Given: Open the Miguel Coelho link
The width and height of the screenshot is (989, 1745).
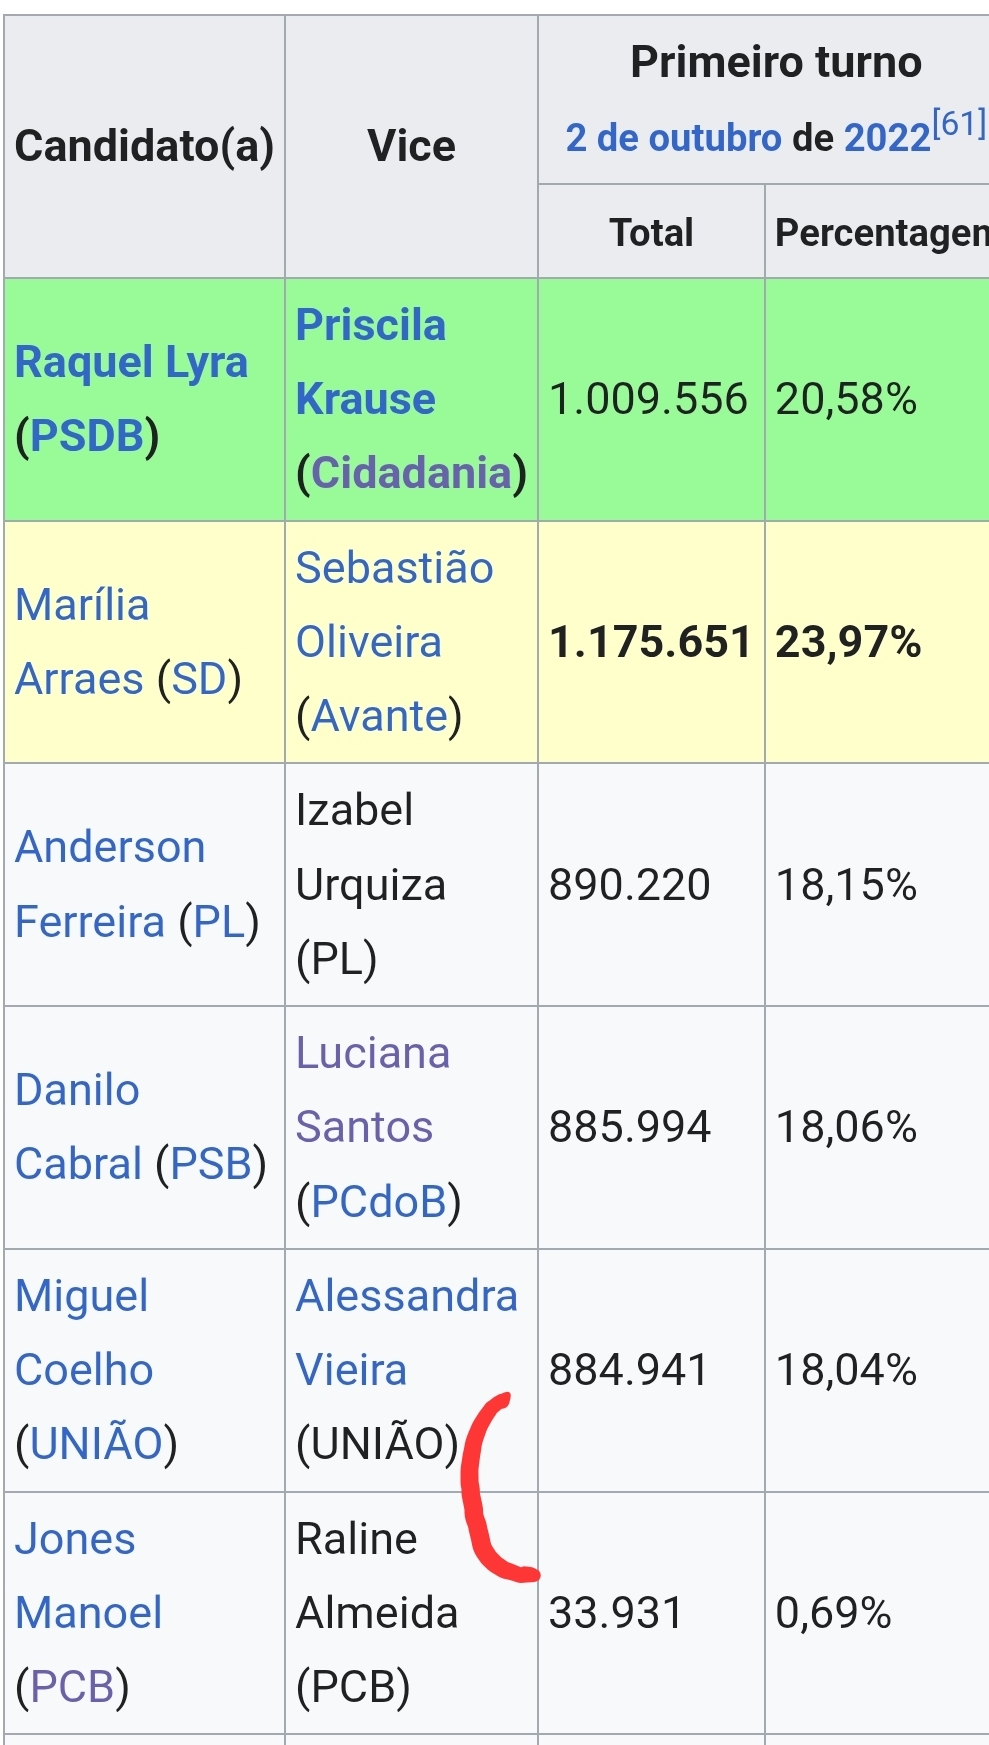Looking at the screenshot, I should pos(84,1333).
